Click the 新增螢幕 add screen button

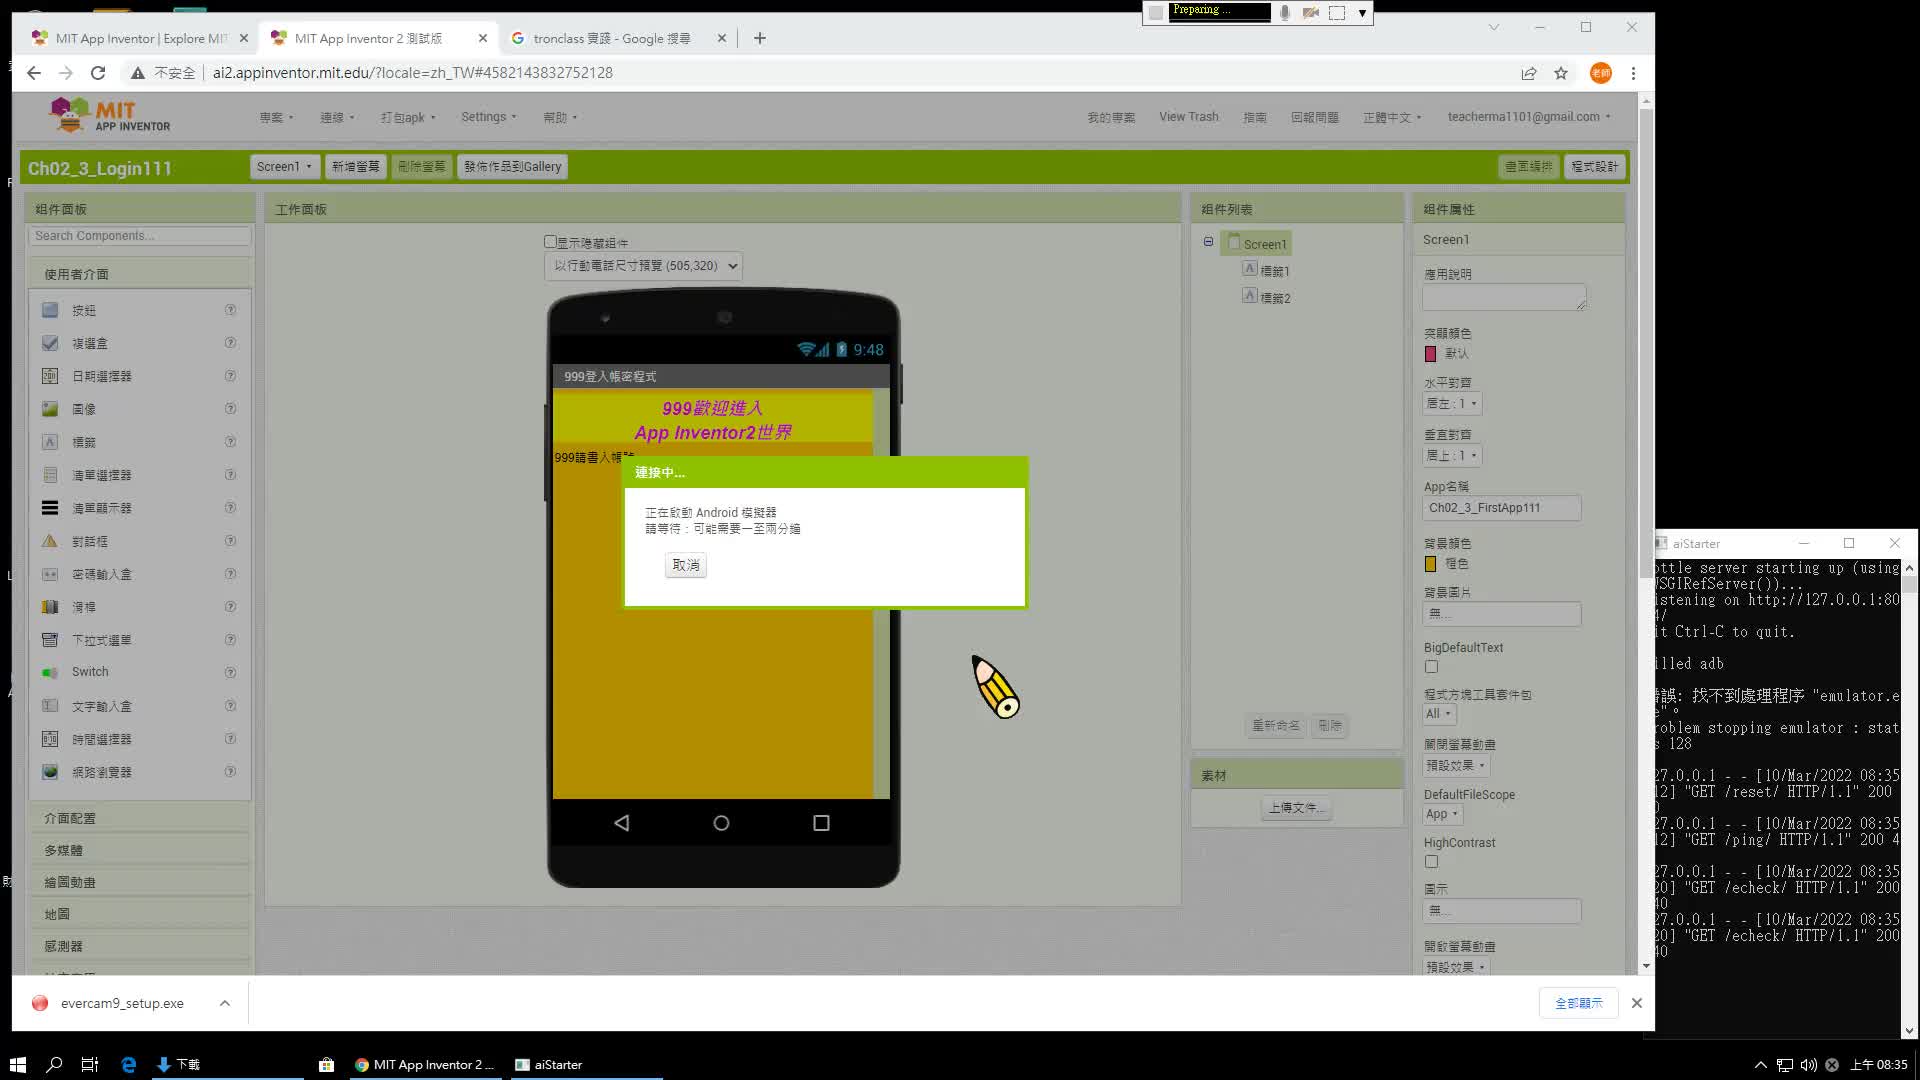click(x=356, y=167)
